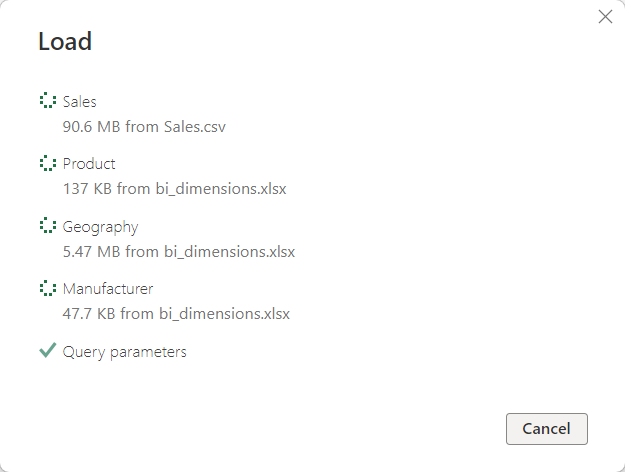This screenshot has height=472, width=625.
Task: Click the Manufacturer loading spinner icon
Action: coord(46,289)
